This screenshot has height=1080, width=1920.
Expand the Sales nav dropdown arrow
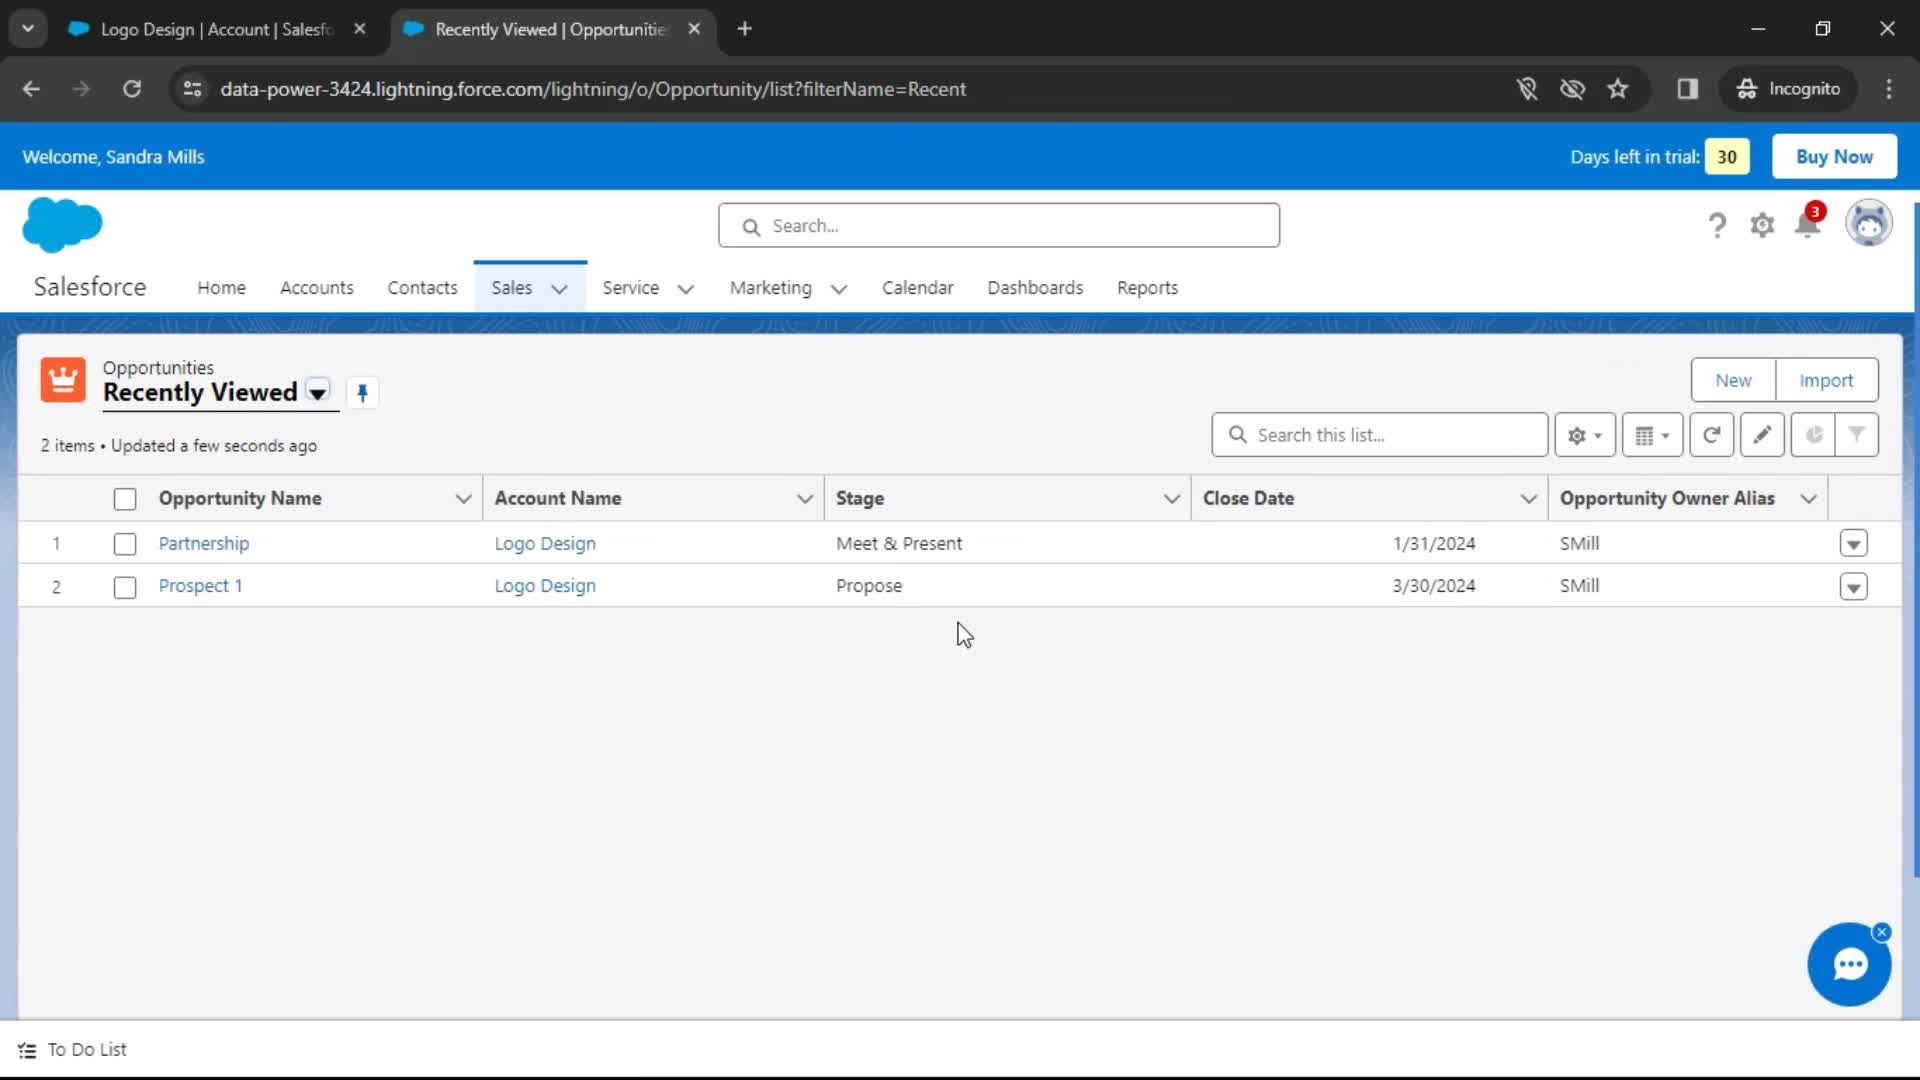(560, 289)
